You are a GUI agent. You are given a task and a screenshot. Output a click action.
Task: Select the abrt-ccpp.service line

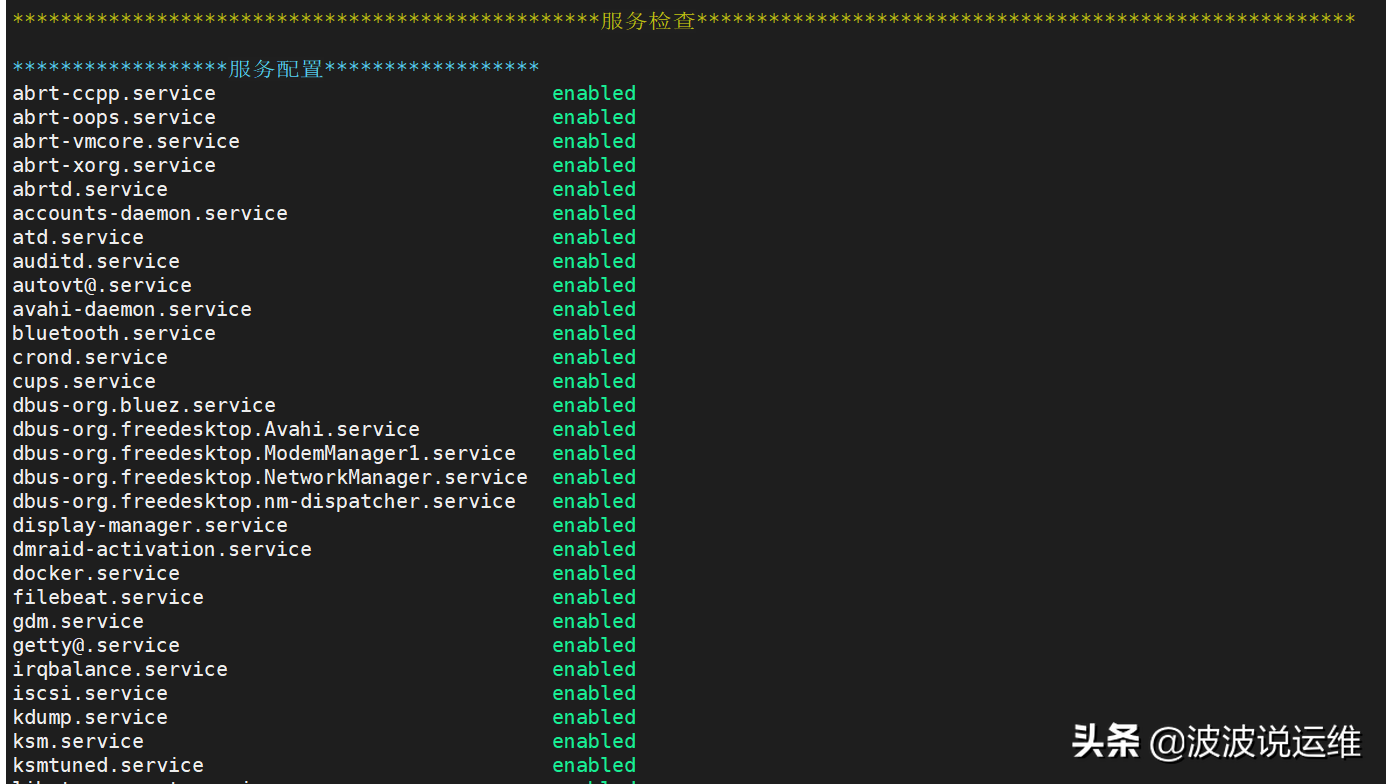pos(114,93)
